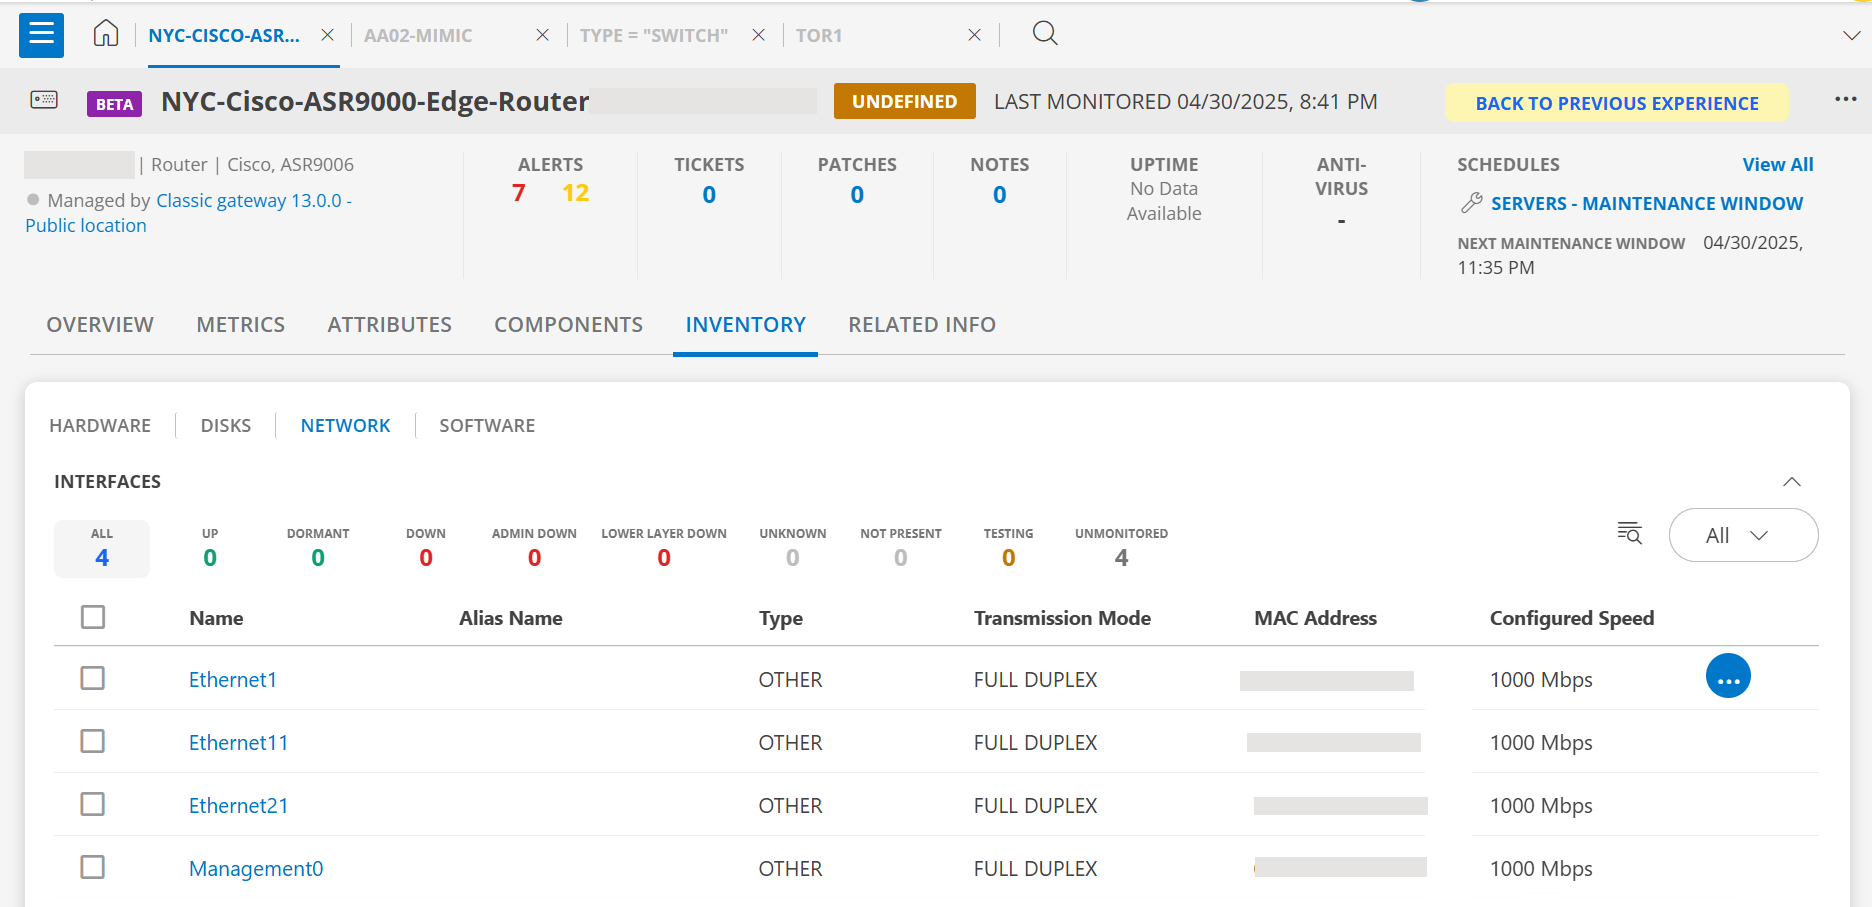This screenshot has height=907, width=1872.
Task: Switch to the TOR1 tab
Action: point(819,36)
